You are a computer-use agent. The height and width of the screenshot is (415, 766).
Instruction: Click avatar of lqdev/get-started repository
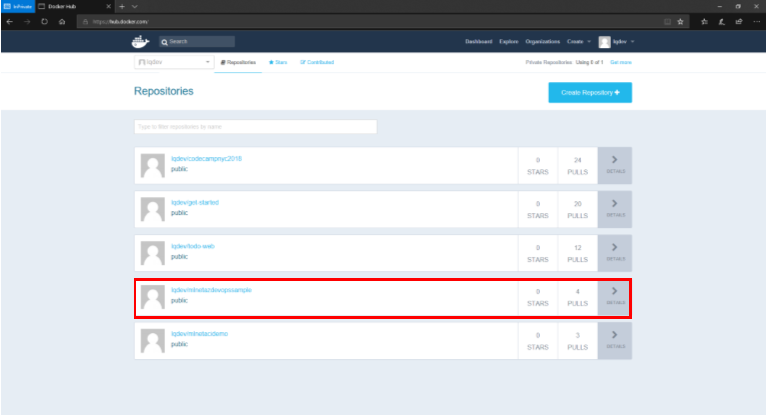click(153, 209)
